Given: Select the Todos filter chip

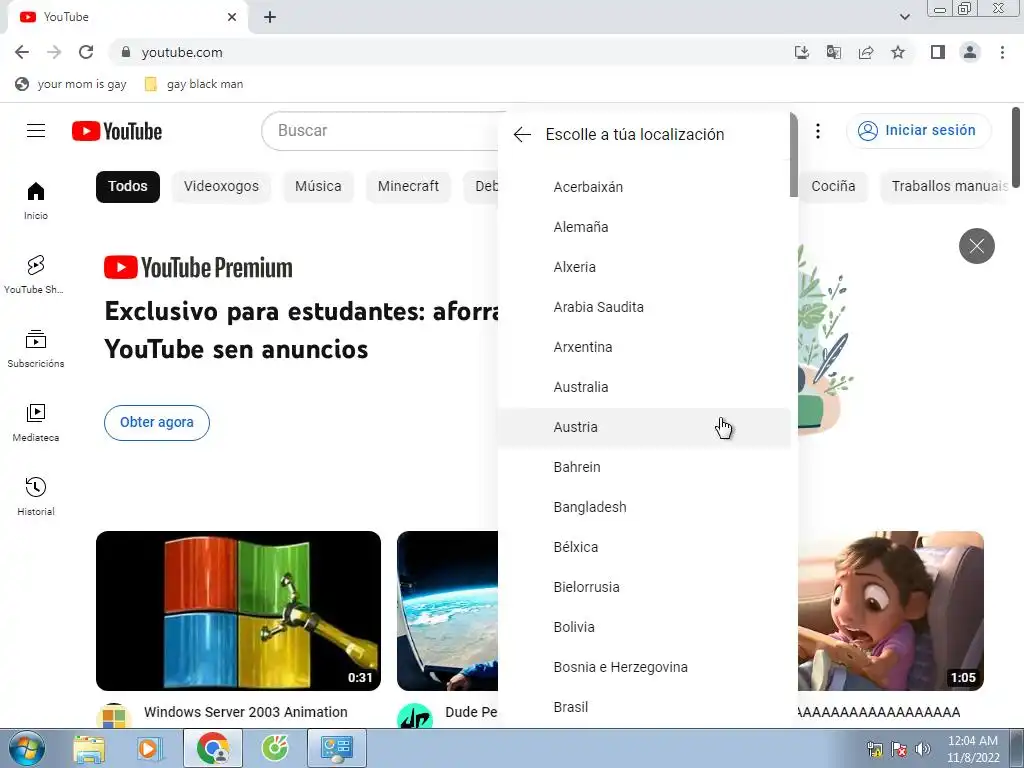Looking at the screenshot, I should tap(128, 187).
